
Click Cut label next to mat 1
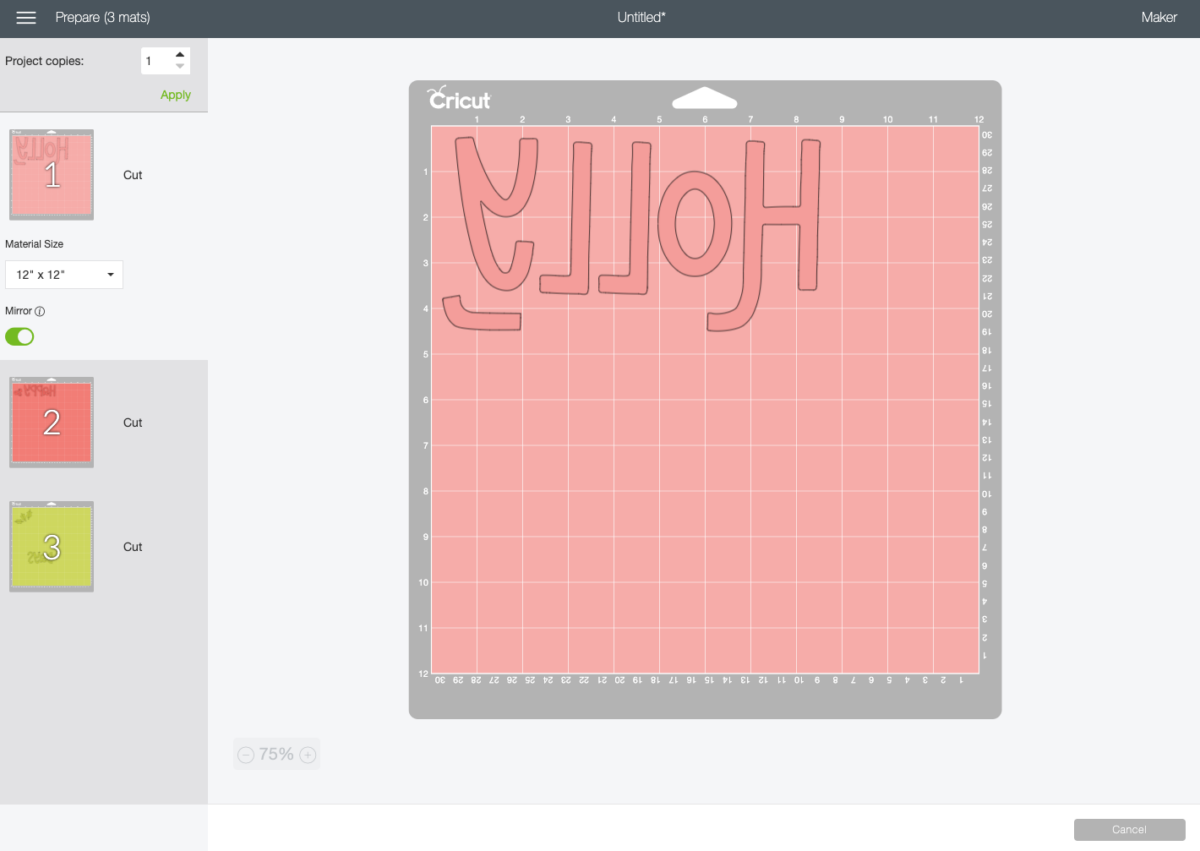(133, 175)
